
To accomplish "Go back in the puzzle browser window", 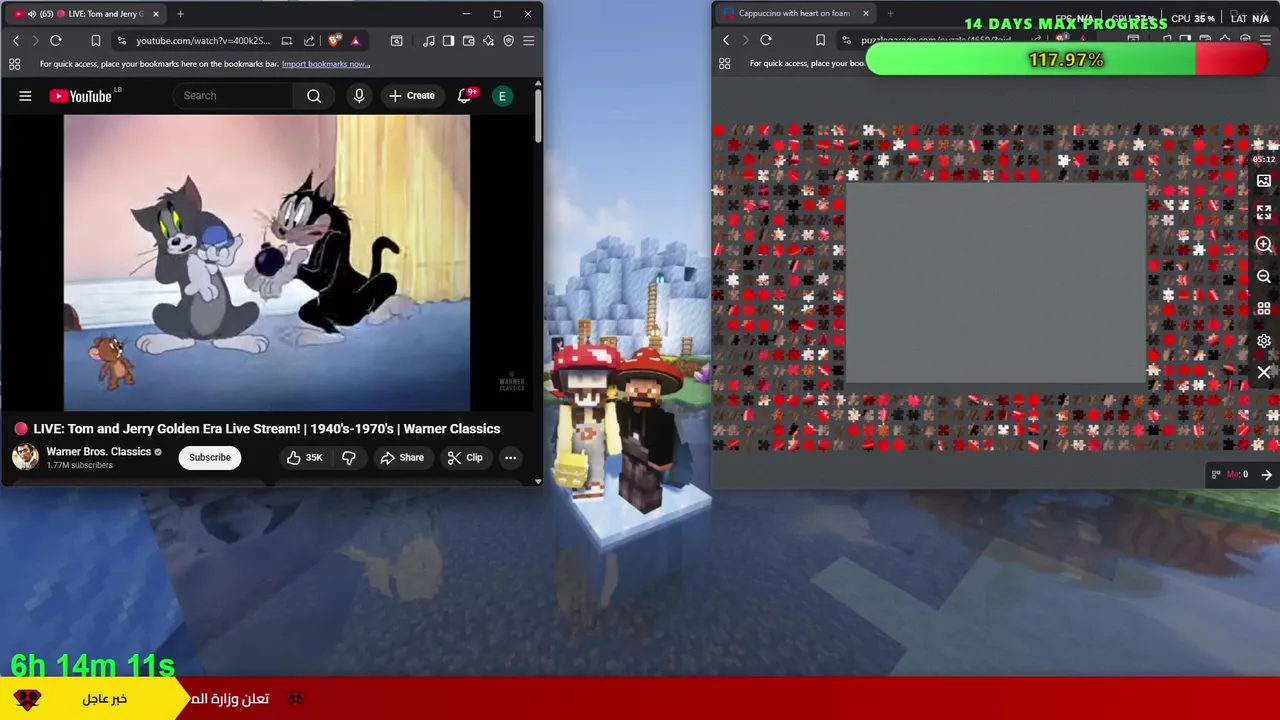I will coord(726,40).
